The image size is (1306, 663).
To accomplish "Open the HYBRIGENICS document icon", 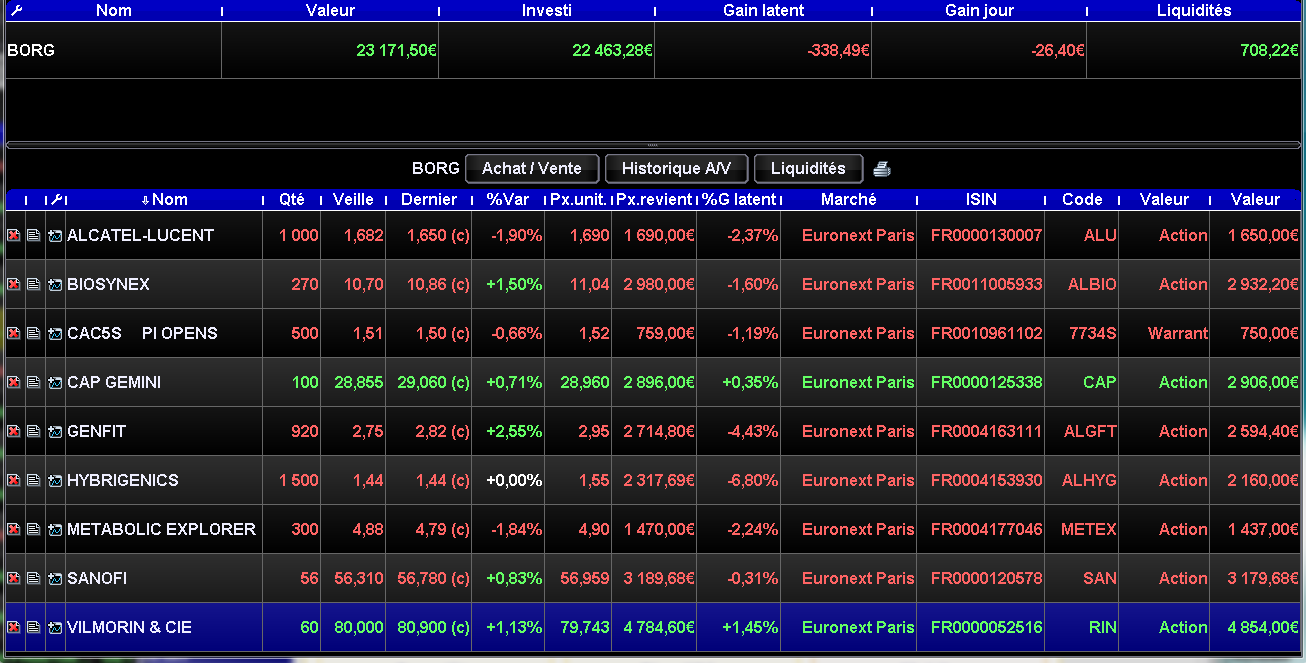I will [34, 480].
